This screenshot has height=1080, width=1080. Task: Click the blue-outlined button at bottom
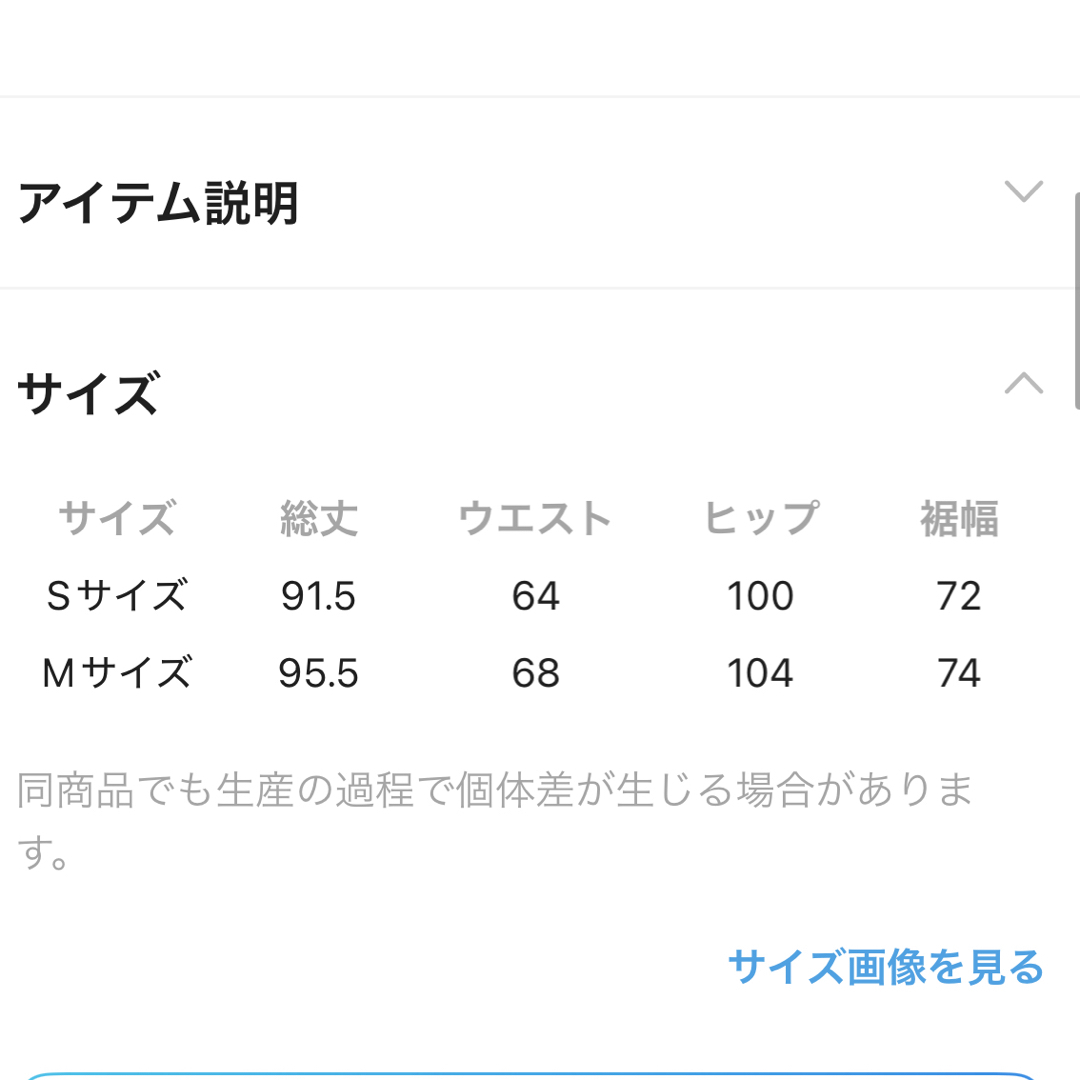[530, 1076]
